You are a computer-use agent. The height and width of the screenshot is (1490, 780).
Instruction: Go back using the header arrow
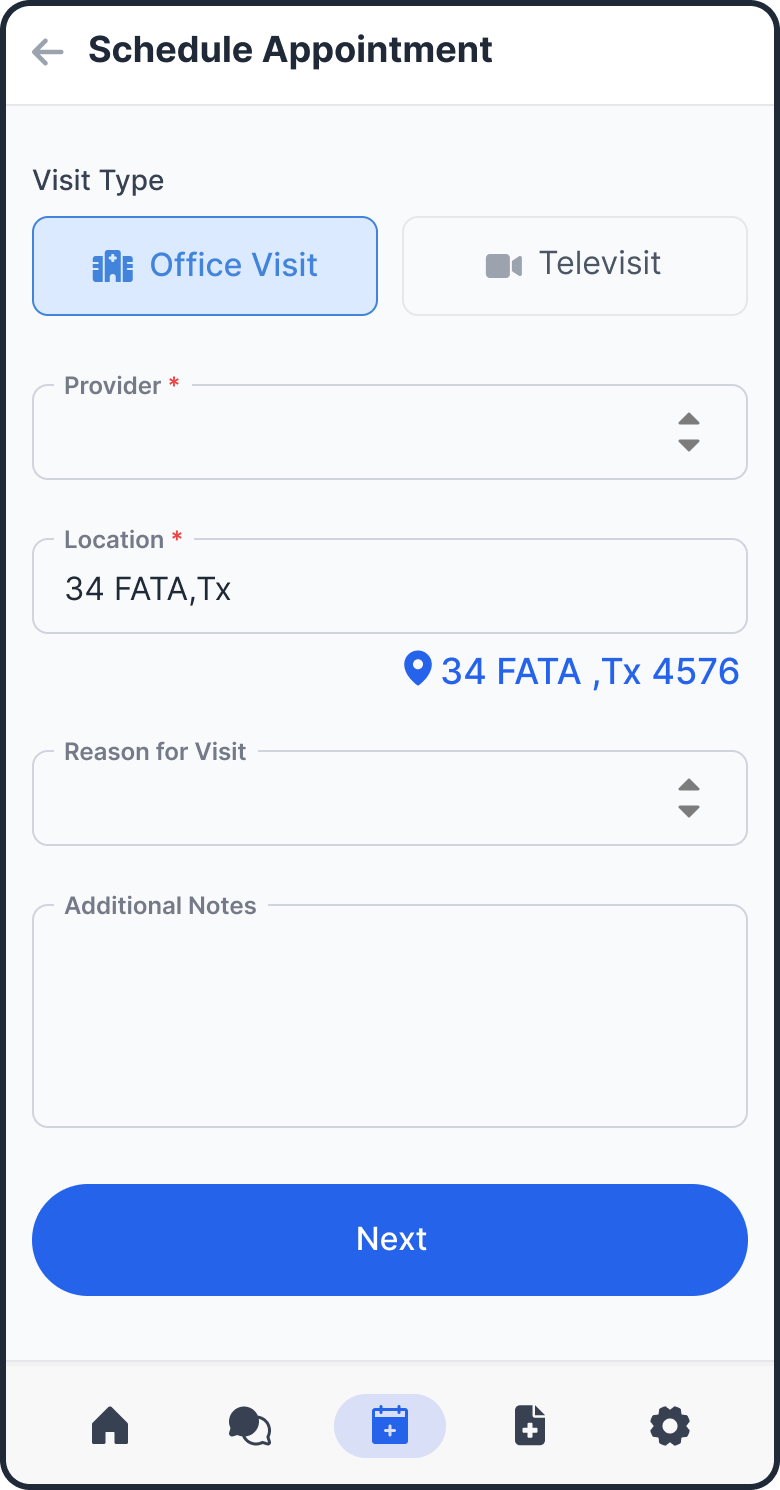(47, 52)
